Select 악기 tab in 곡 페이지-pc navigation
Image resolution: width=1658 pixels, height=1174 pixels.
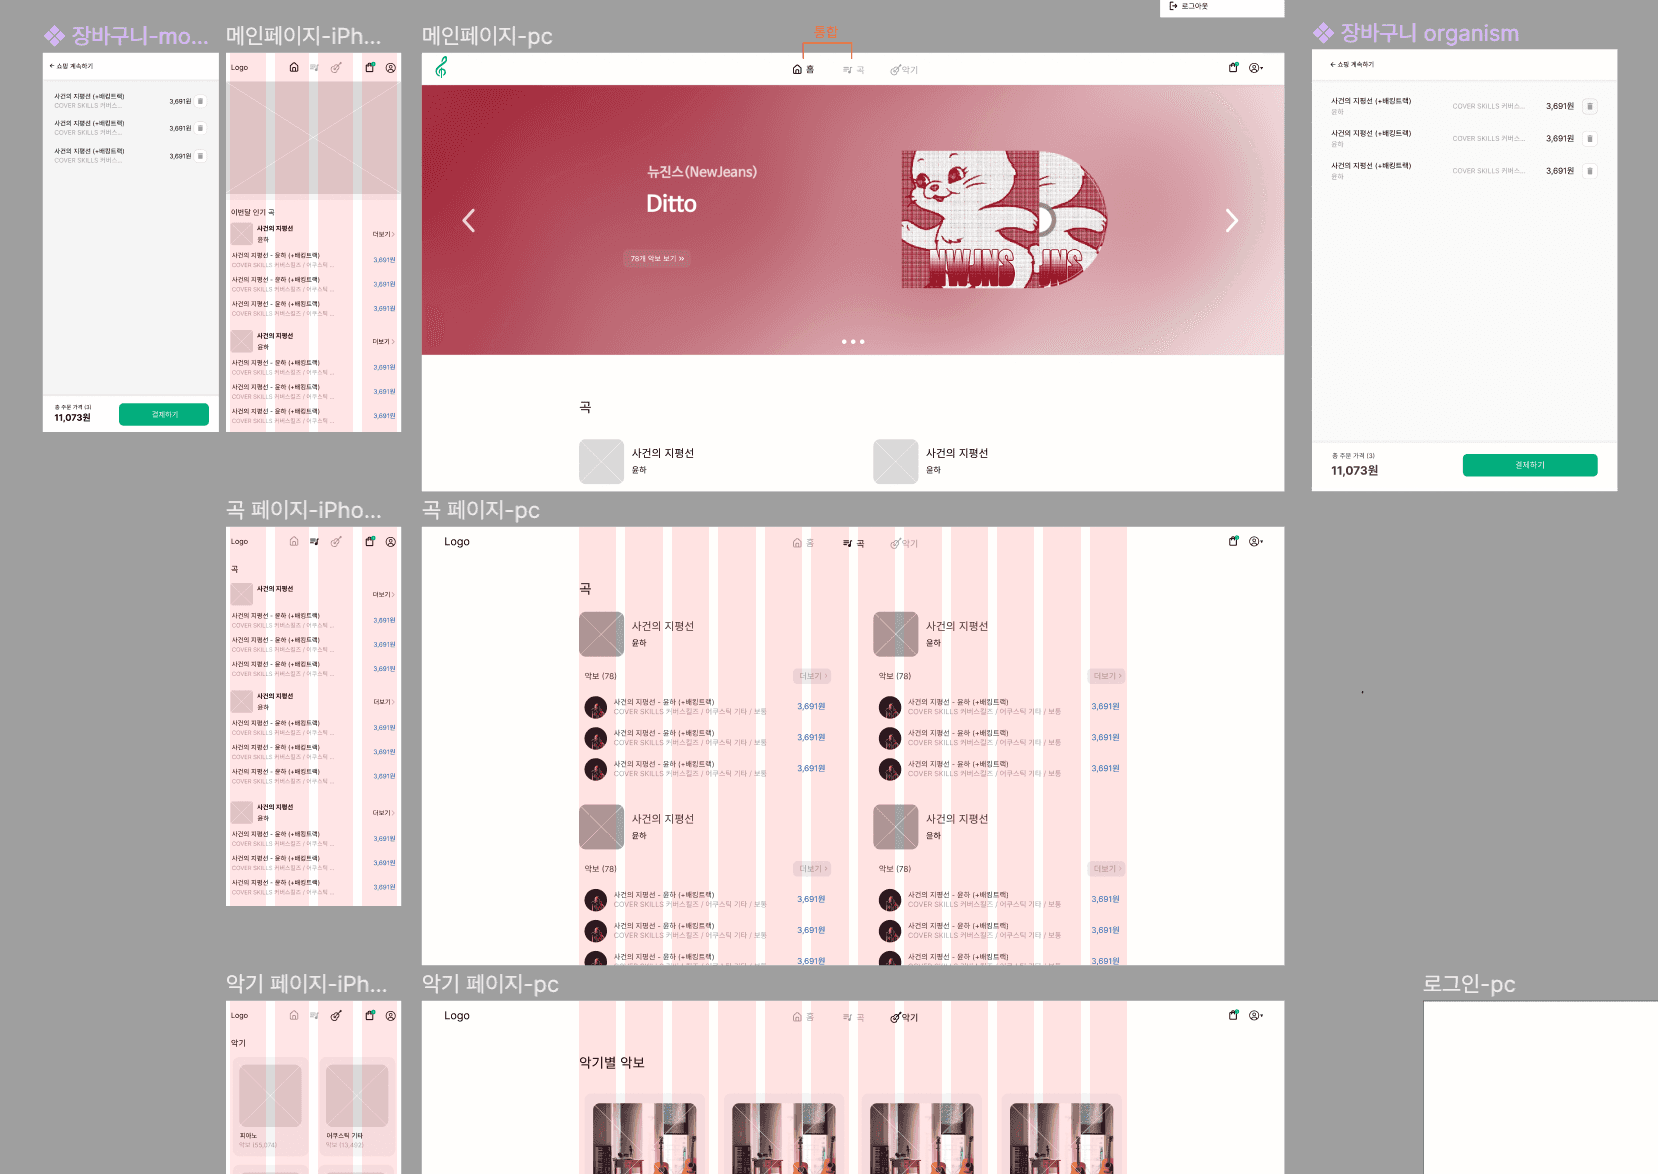click(x=904, y=544)
